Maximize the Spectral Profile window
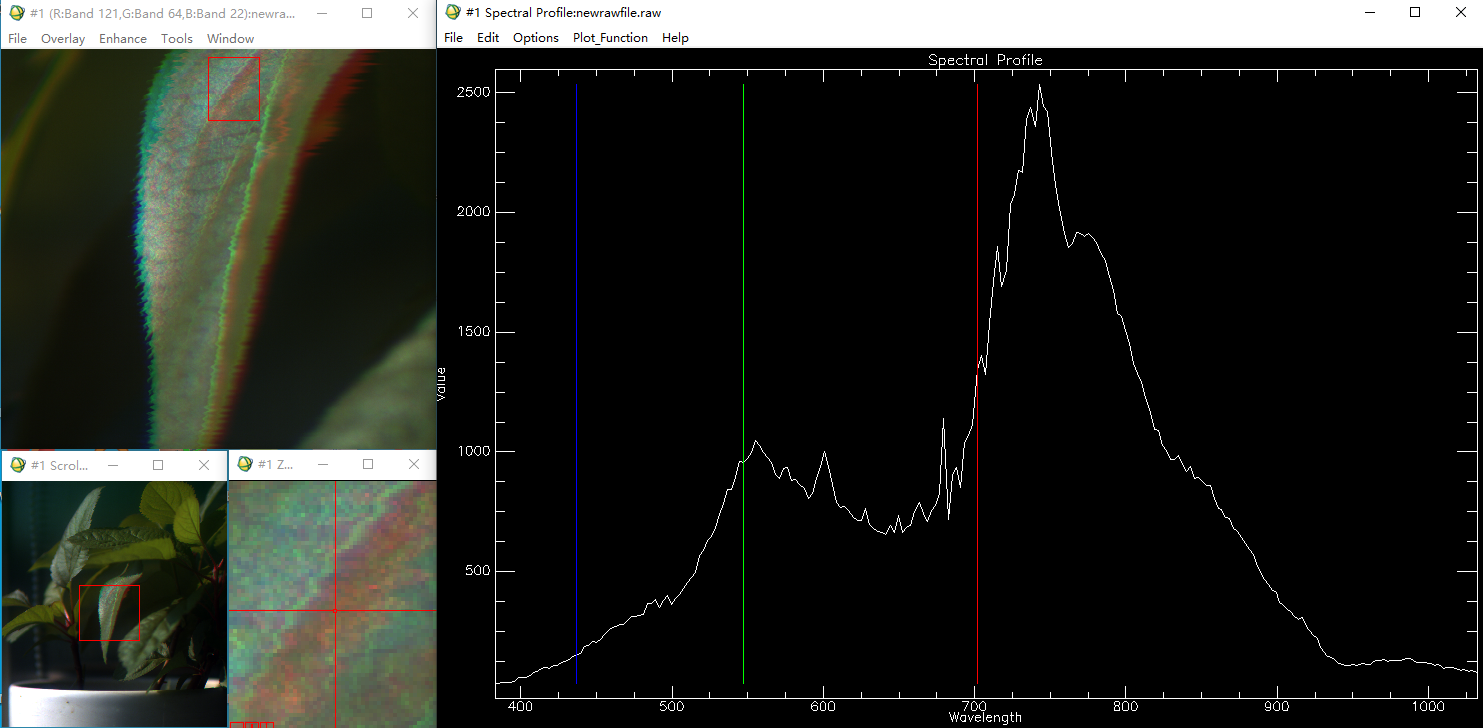This screenshot has width=1483, height=728. [1415, 13]
